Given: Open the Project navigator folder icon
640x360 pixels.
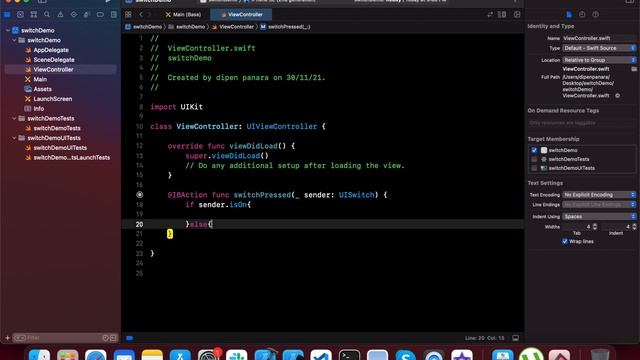Looking at the screenshot, I should click(x=7, y=15).
